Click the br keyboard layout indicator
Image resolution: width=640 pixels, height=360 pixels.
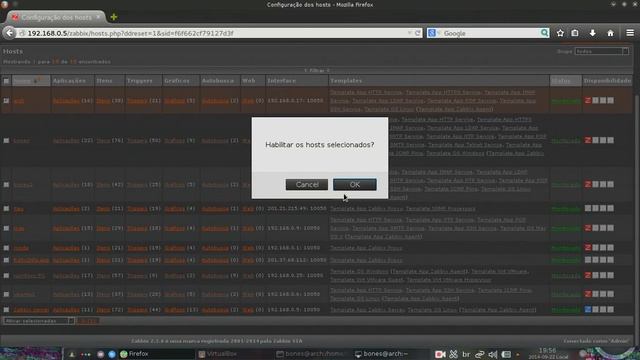click(x=466, y=354)
